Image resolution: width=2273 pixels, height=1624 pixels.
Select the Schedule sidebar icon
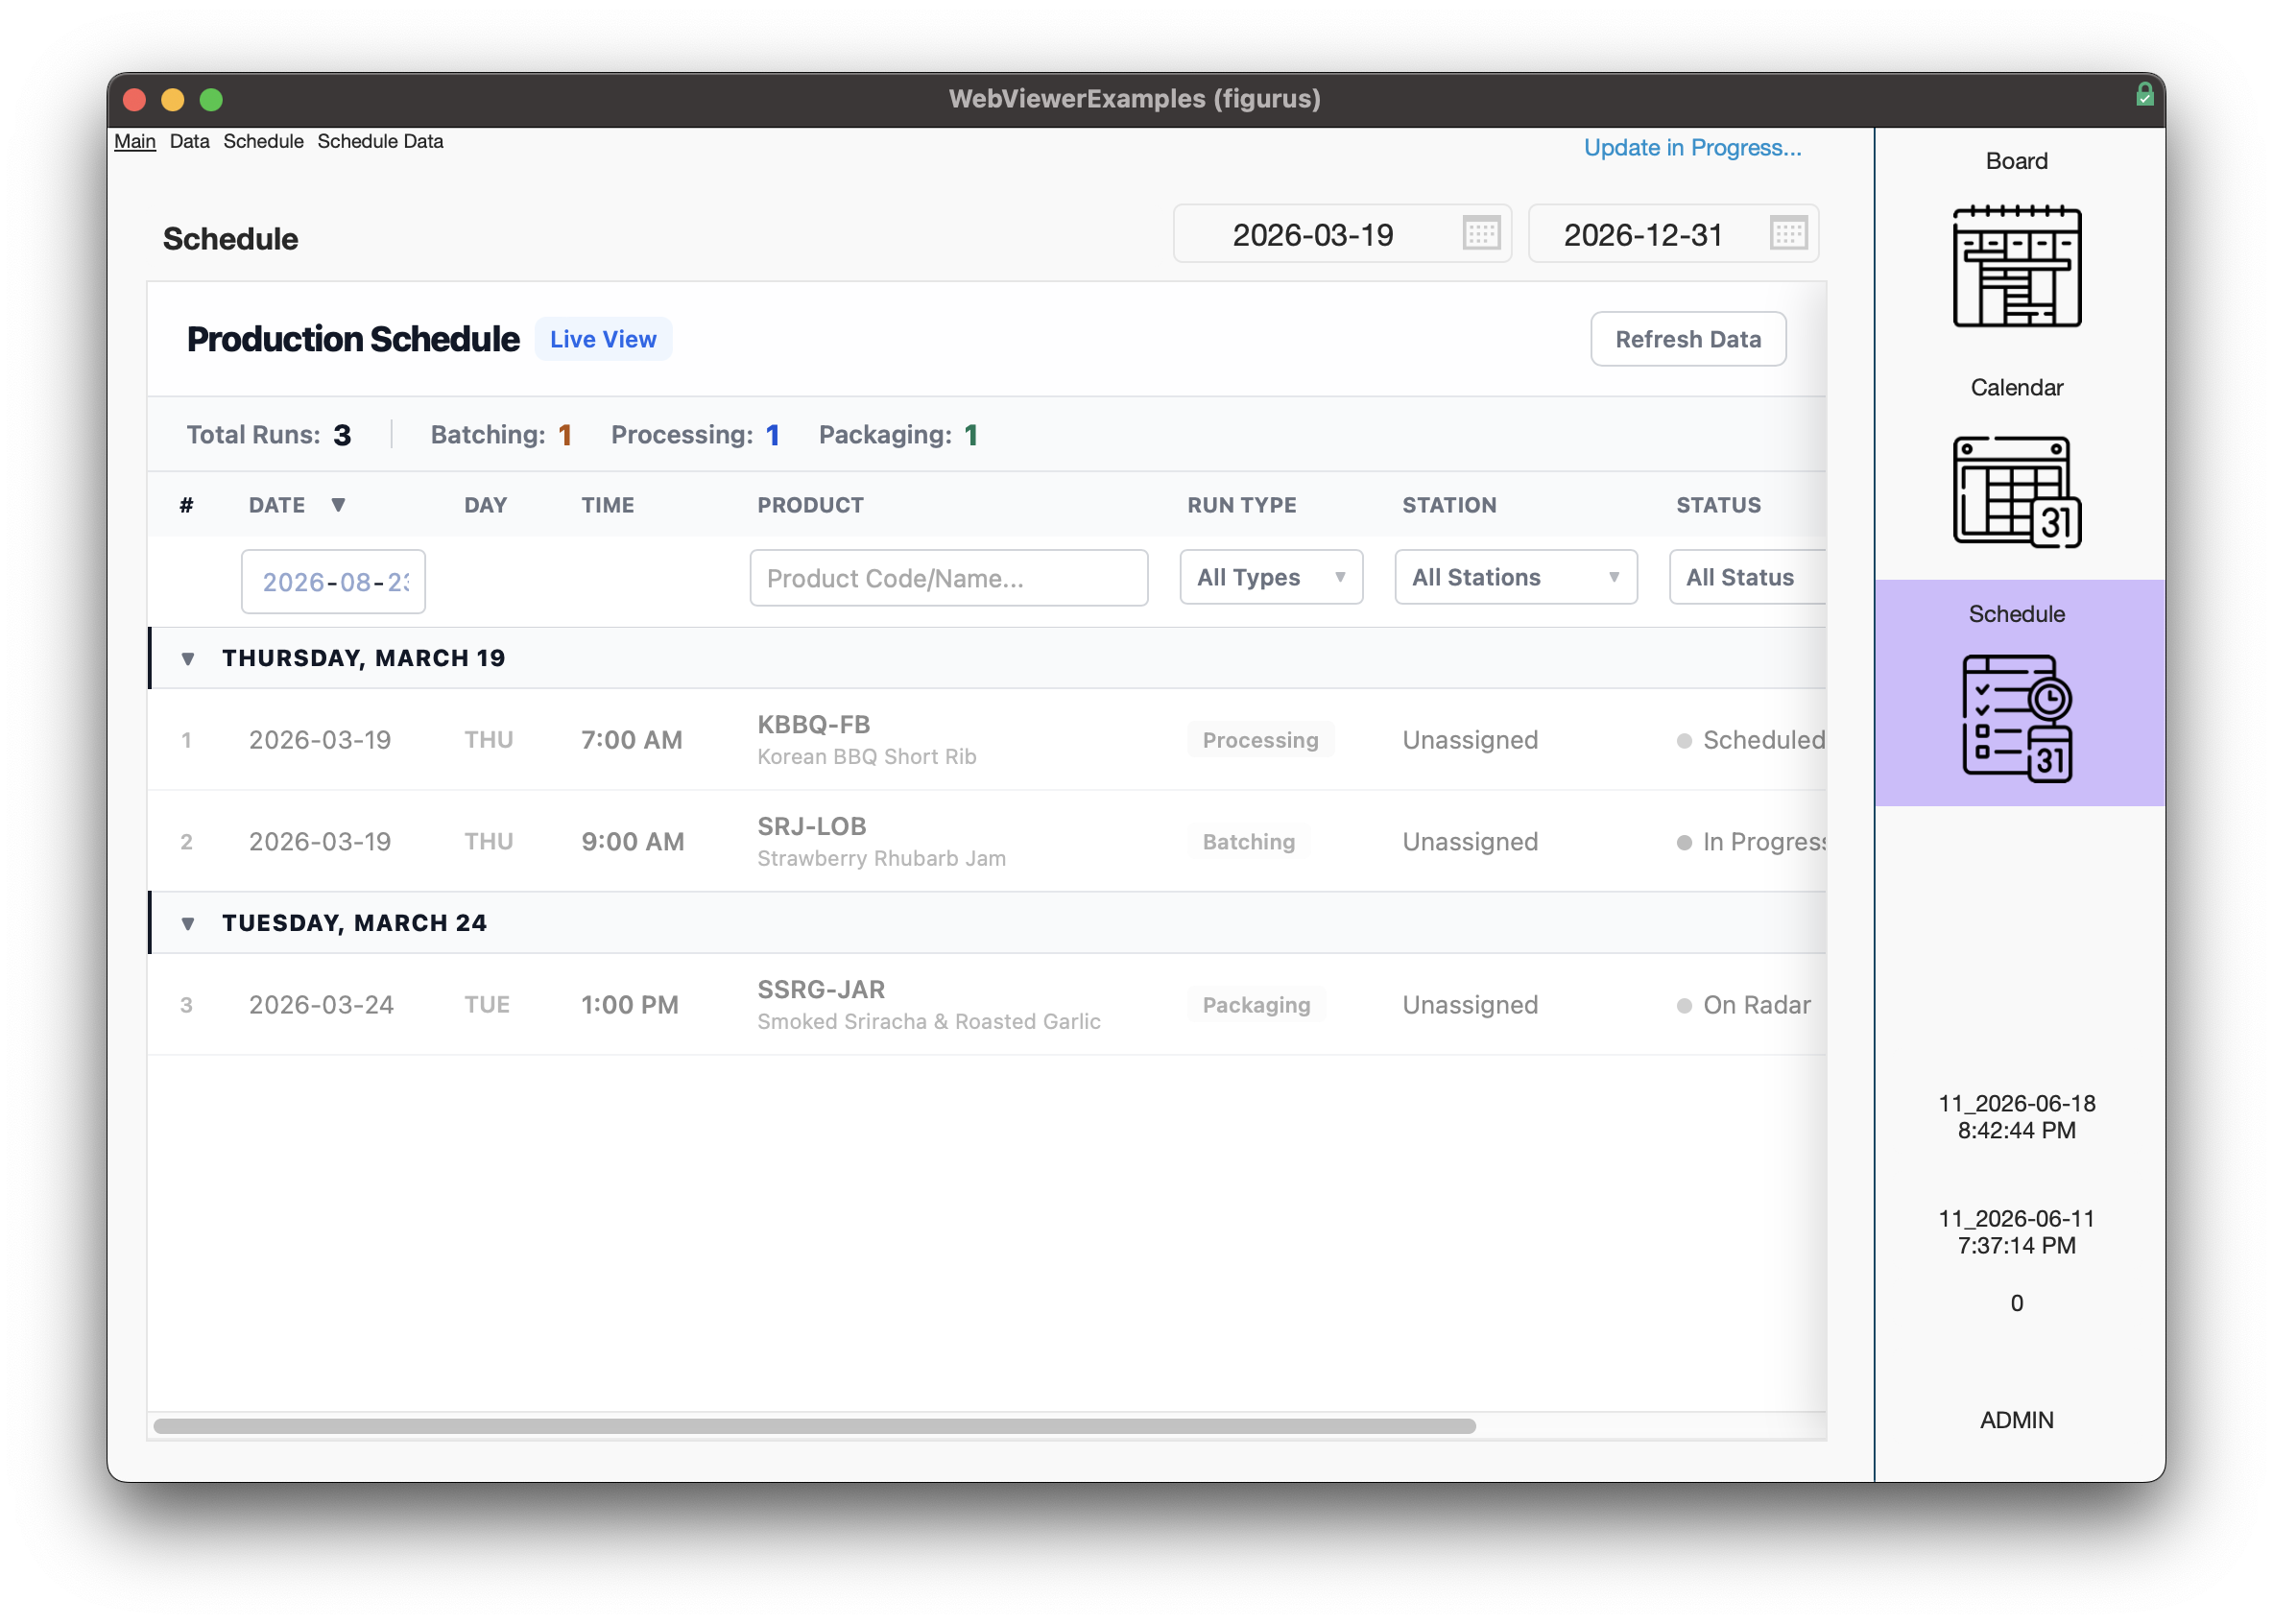pyautogui.click(x=2016, y=718)
